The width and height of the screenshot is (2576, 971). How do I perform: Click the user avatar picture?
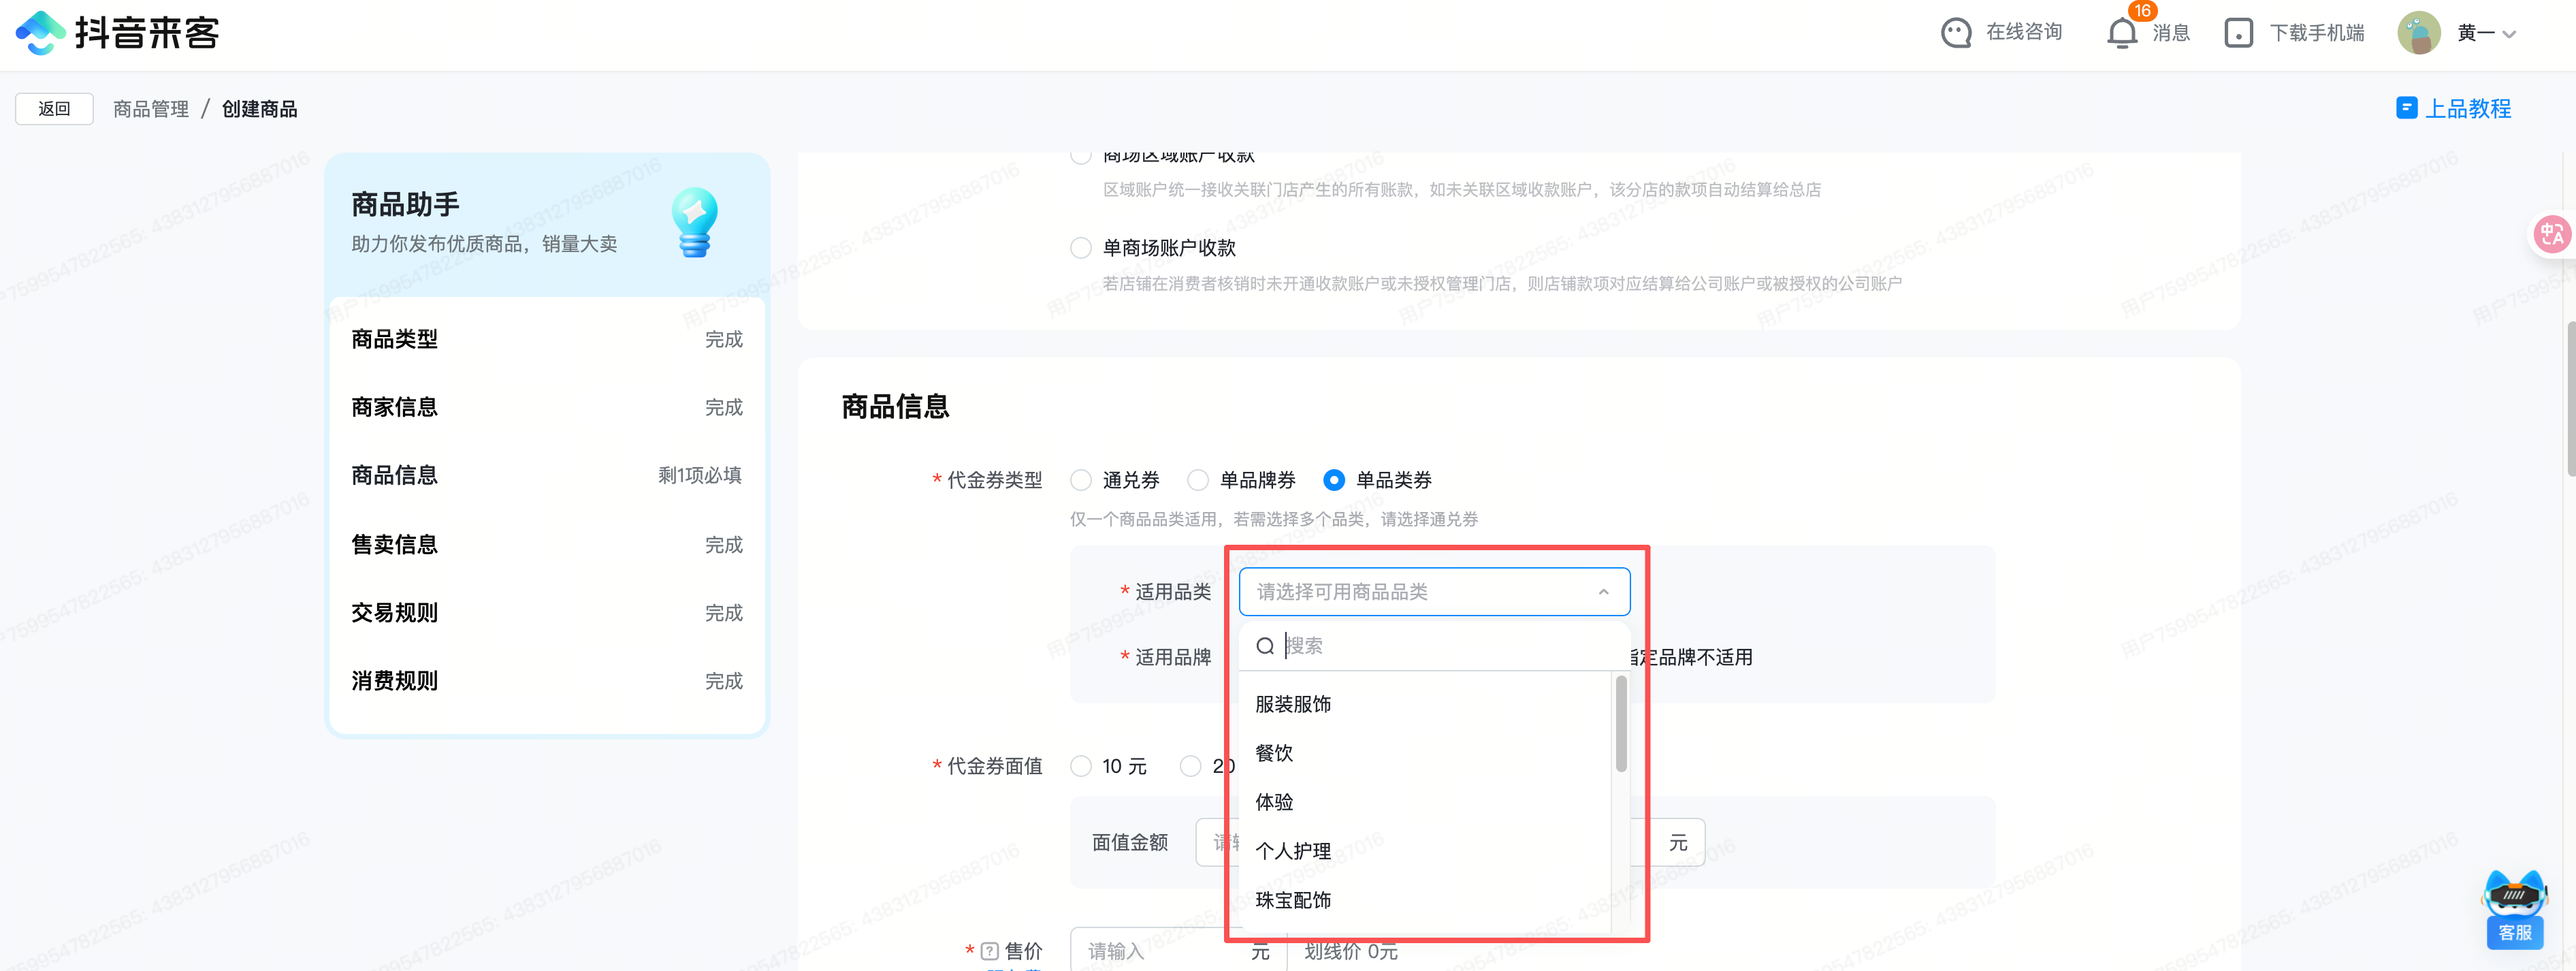click(2418, 33)
